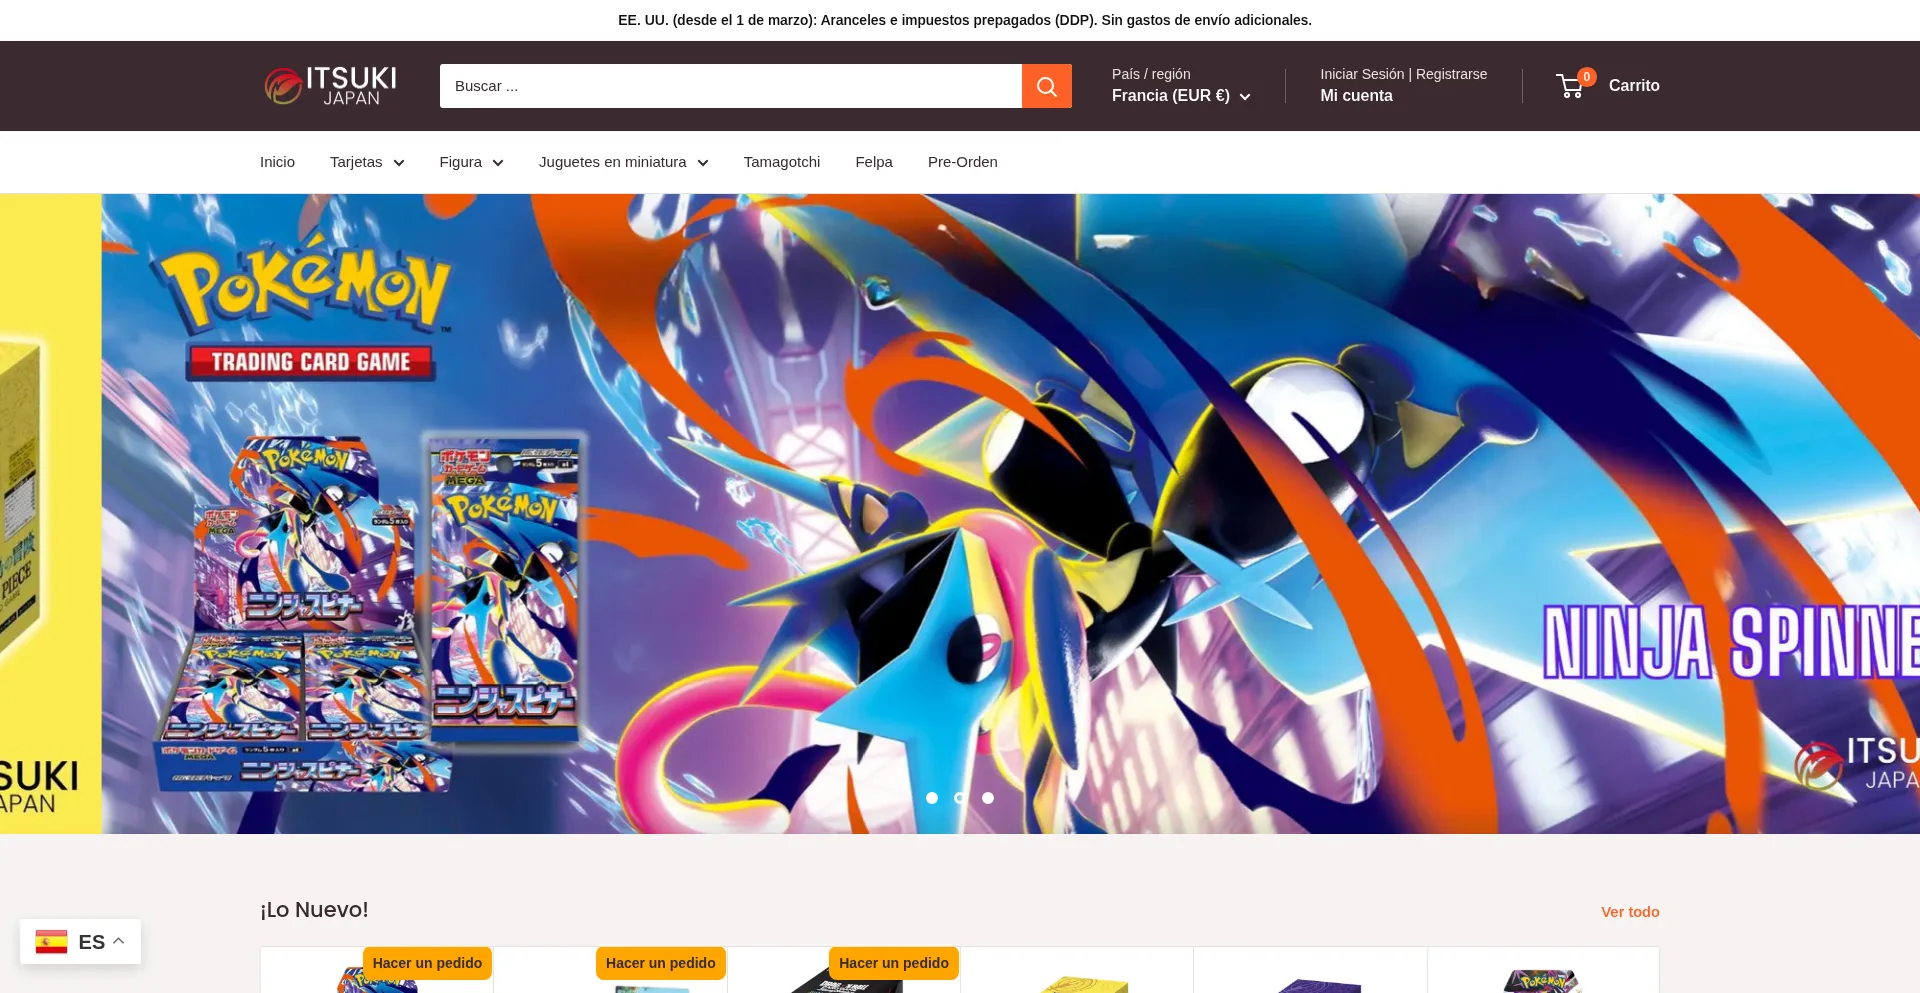This screenshot has width=1920, height=993.
Task: Open the shopping cart icon
Action: [1570, 87]
